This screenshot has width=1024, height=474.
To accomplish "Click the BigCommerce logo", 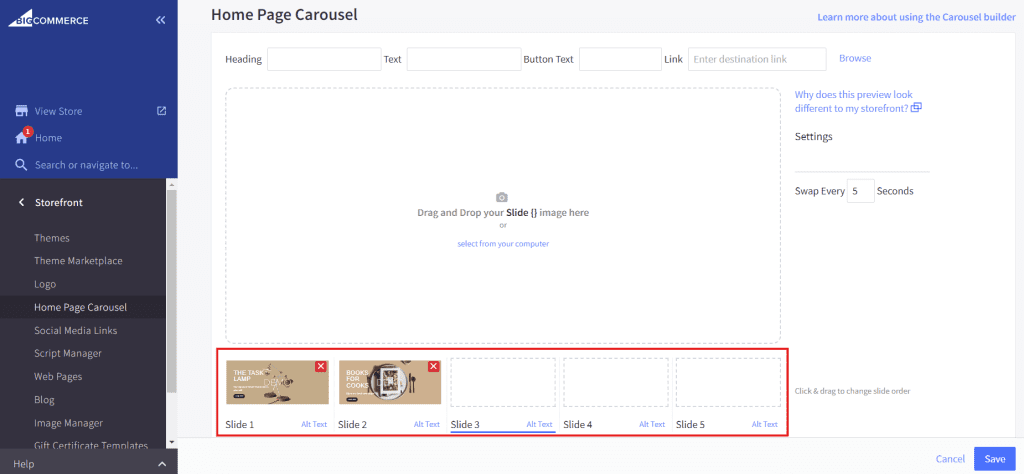I will click(x=48, y=20).
